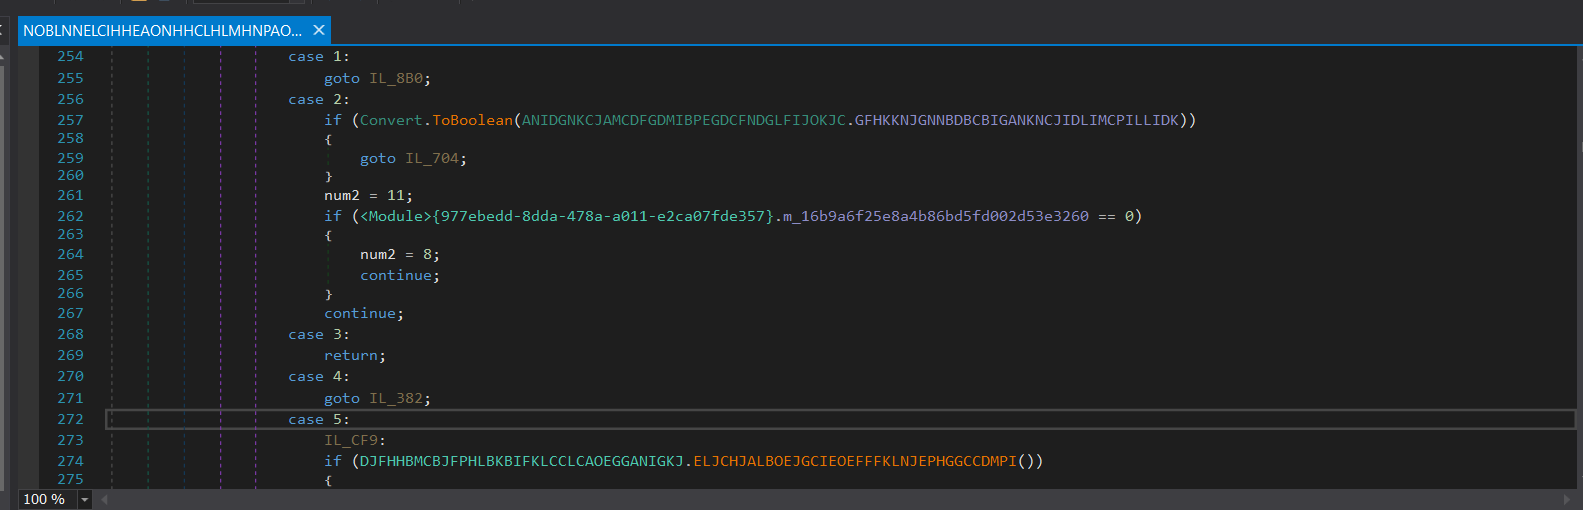1583x510 pixels.
Task: Click the <Module>{977ebedd-8dda-478a-a011-e2ca07fde357} reference
Action: tap(567, 216)
